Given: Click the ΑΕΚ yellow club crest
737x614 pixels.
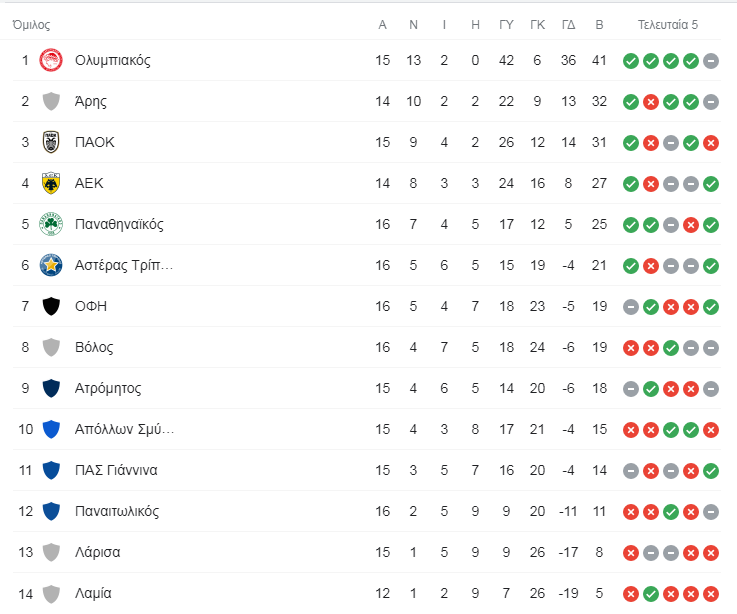Looking at the screenshot, I should [51, 183].
